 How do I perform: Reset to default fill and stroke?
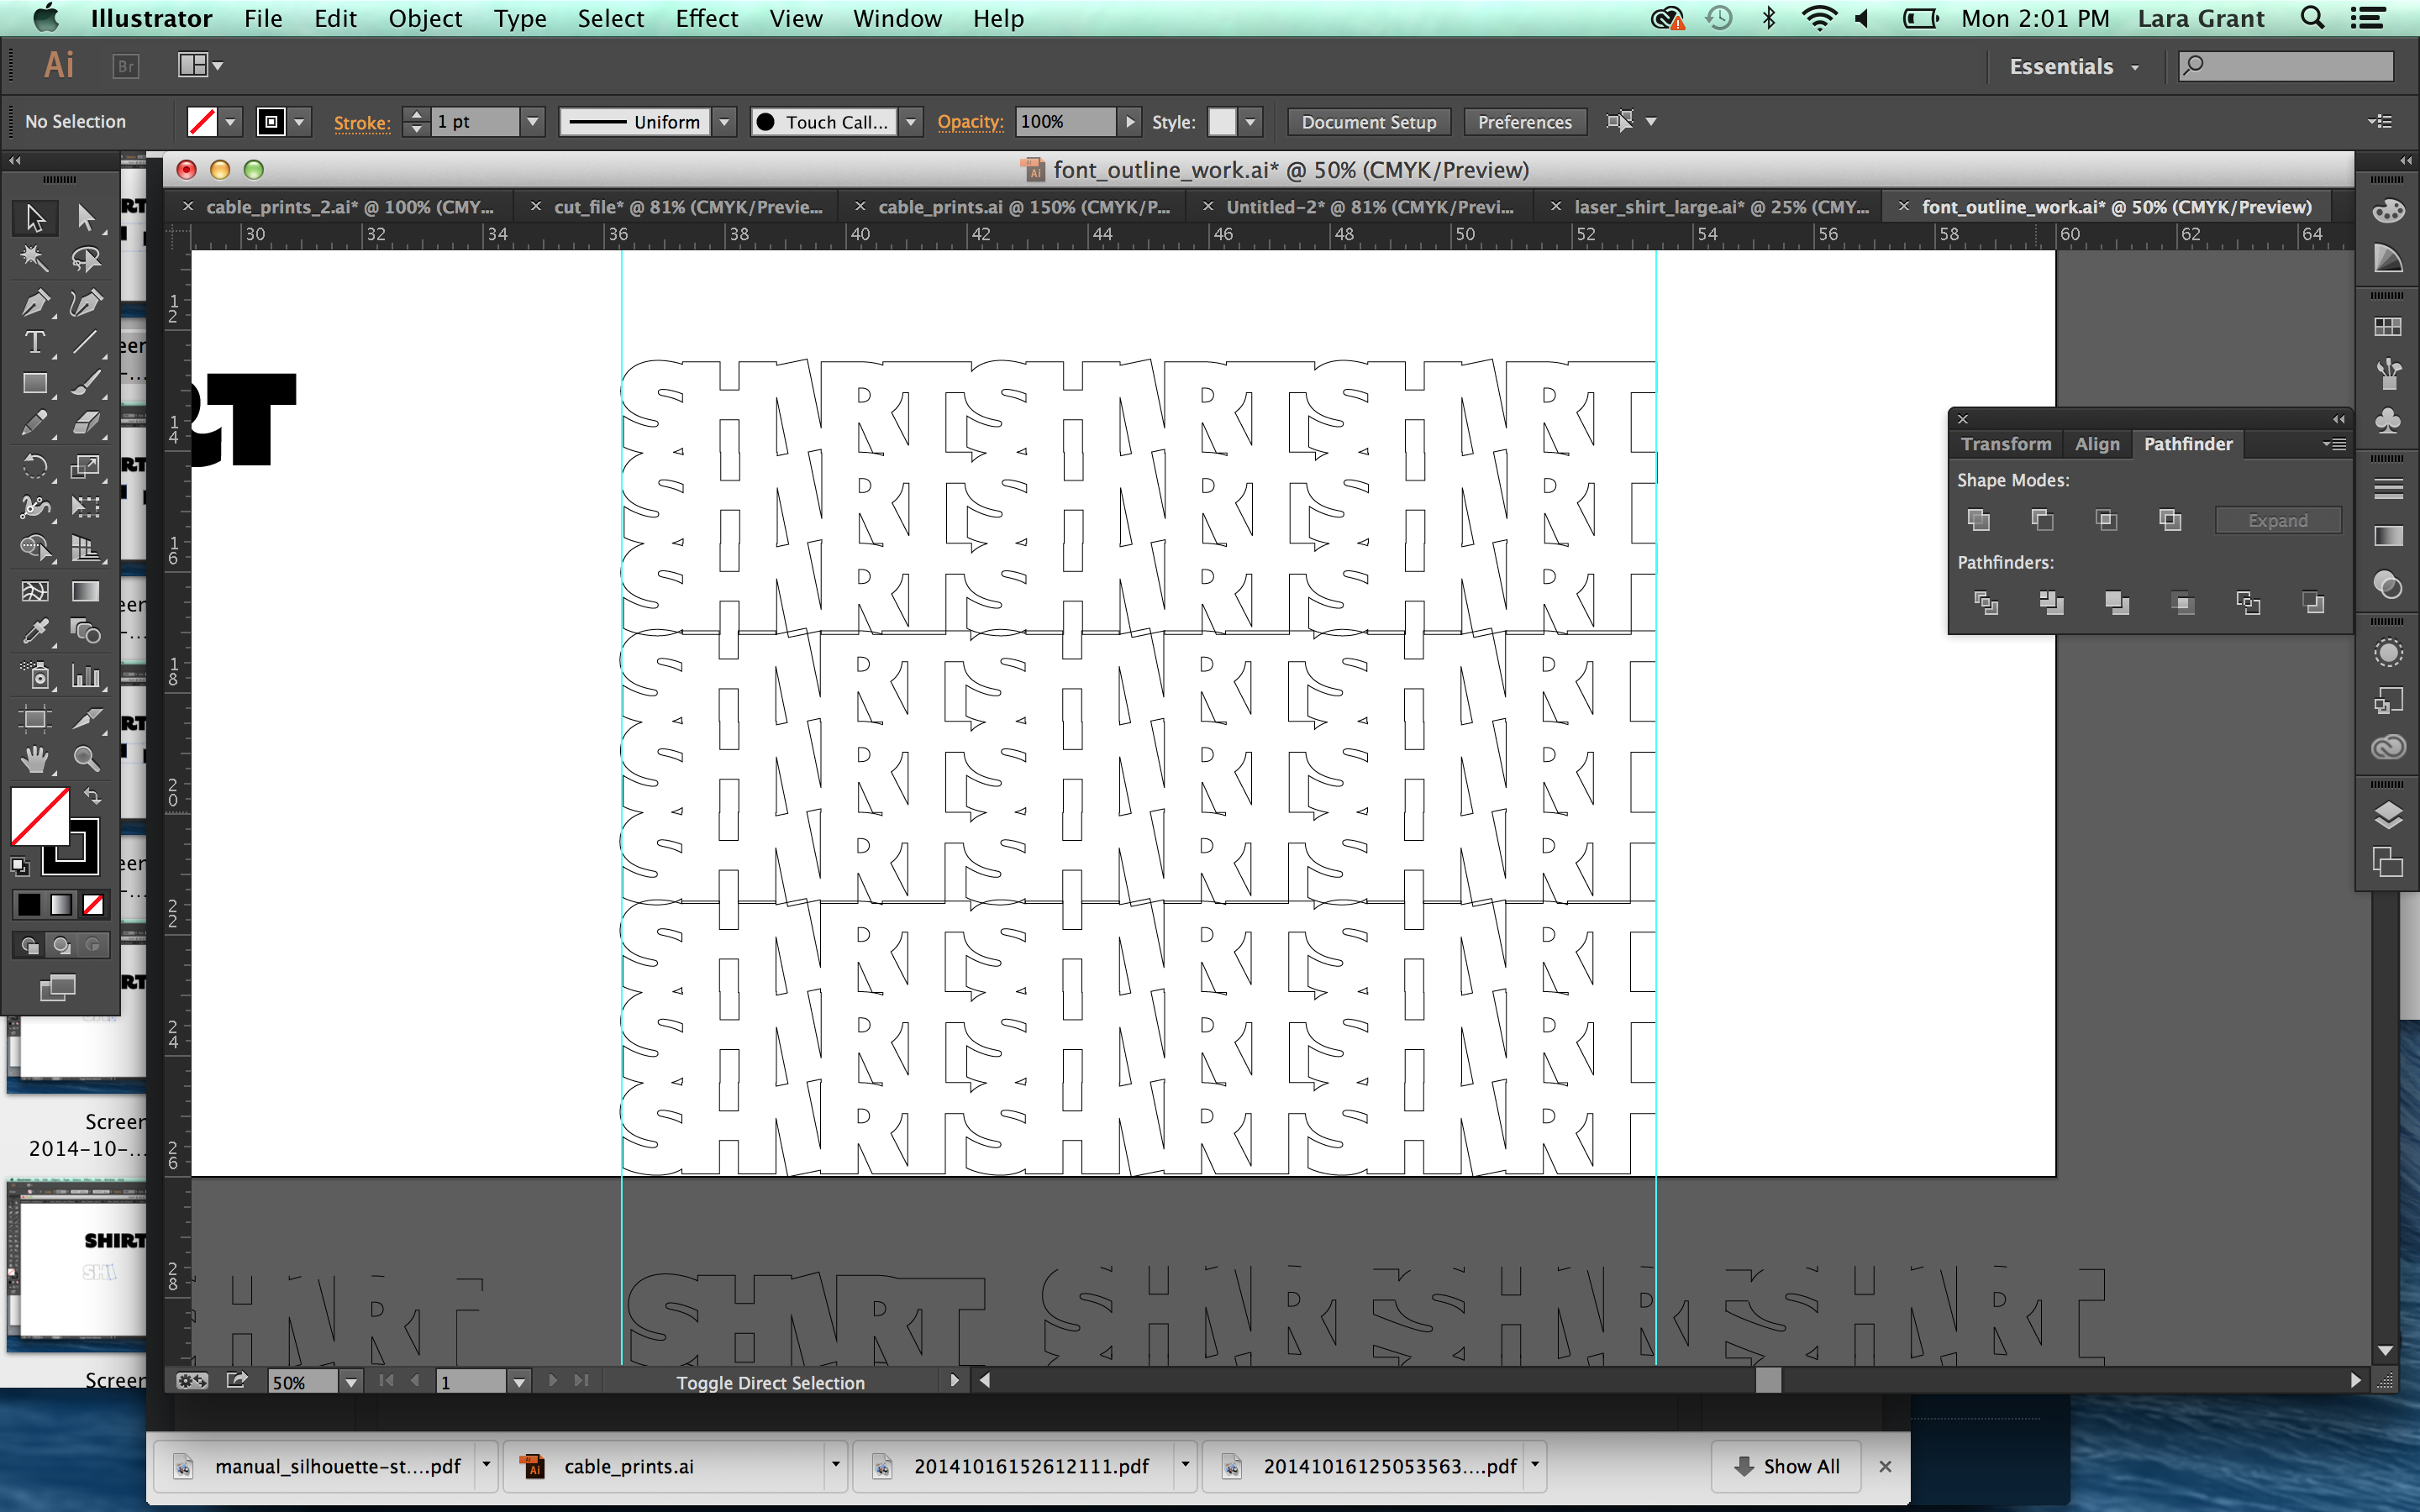pyautogui.click(x=20, y=866)
